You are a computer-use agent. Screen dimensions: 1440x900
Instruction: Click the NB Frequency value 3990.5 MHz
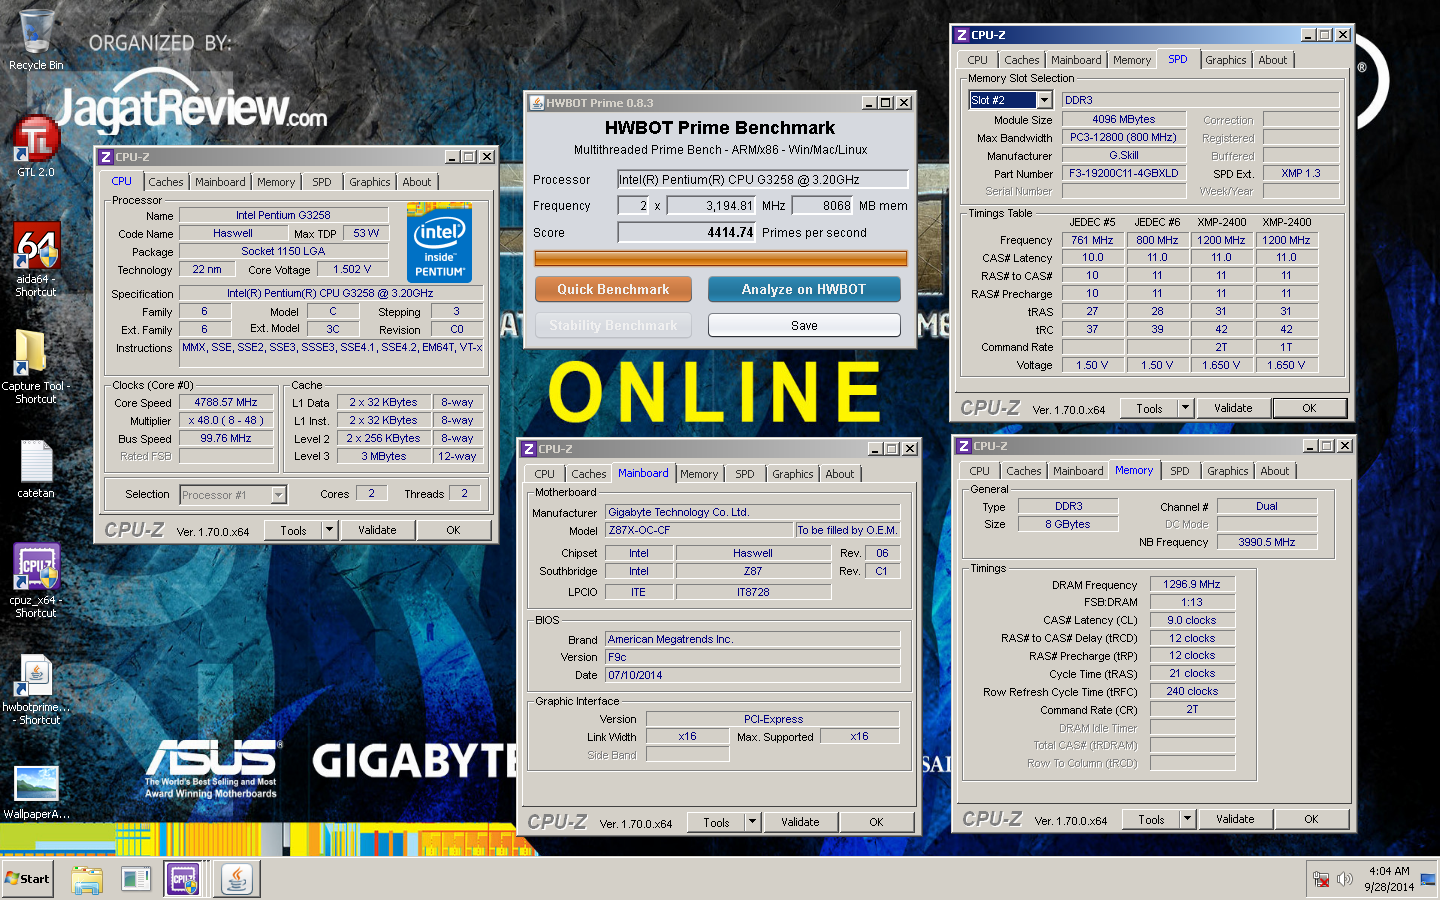tap(1266, 542)
